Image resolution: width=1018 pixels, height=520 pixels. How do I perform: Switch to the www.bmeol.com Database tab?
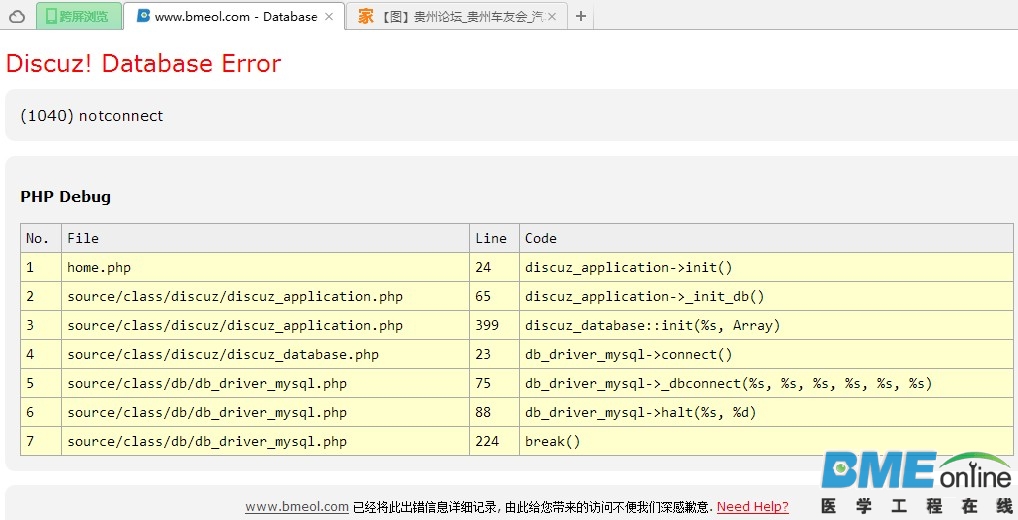234,16
